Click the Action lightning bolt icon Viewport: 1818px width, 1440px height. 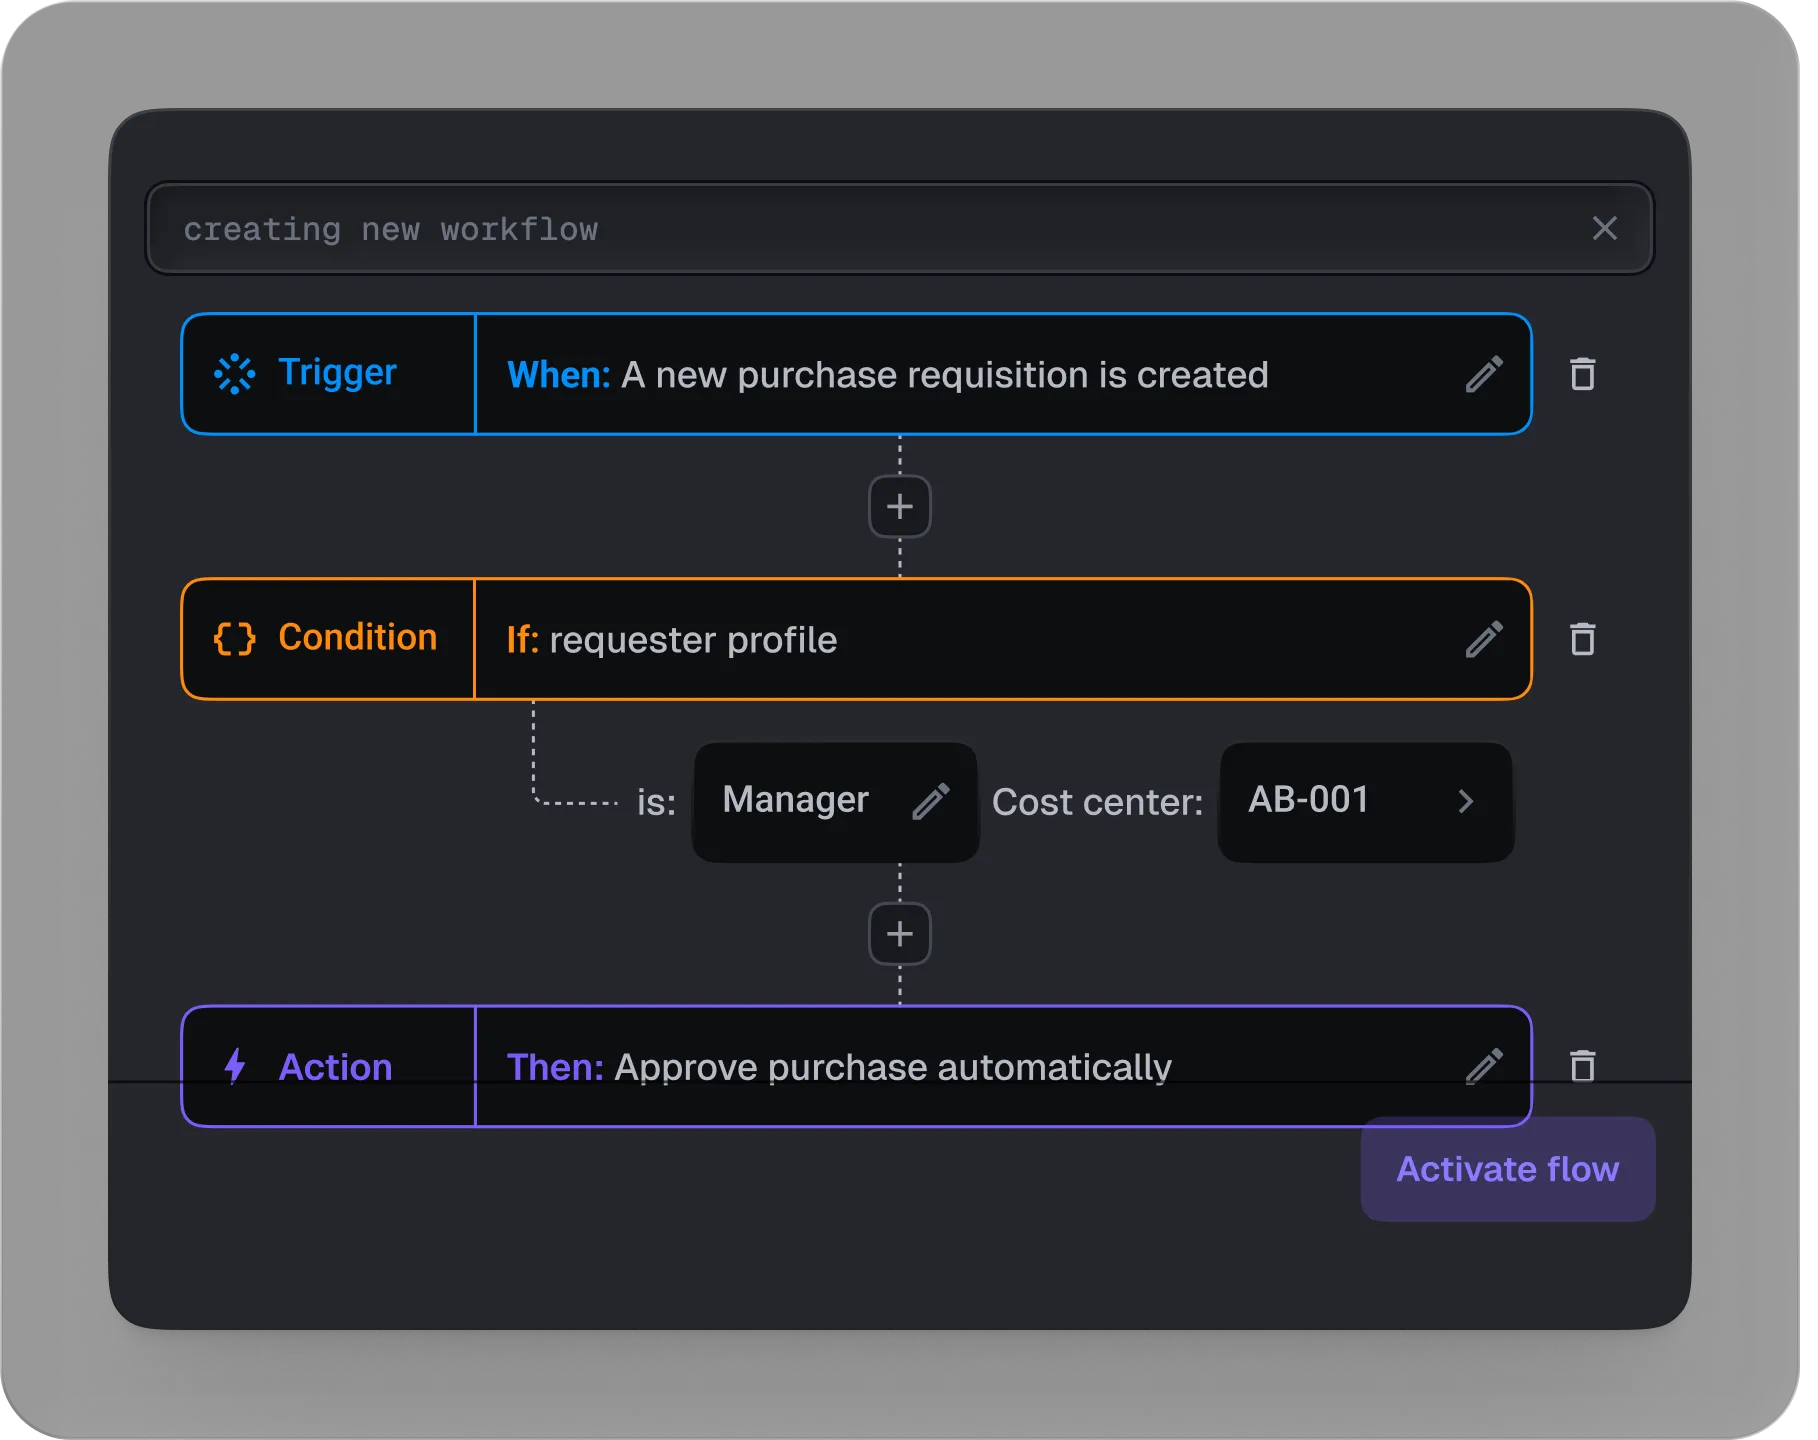235,1066
